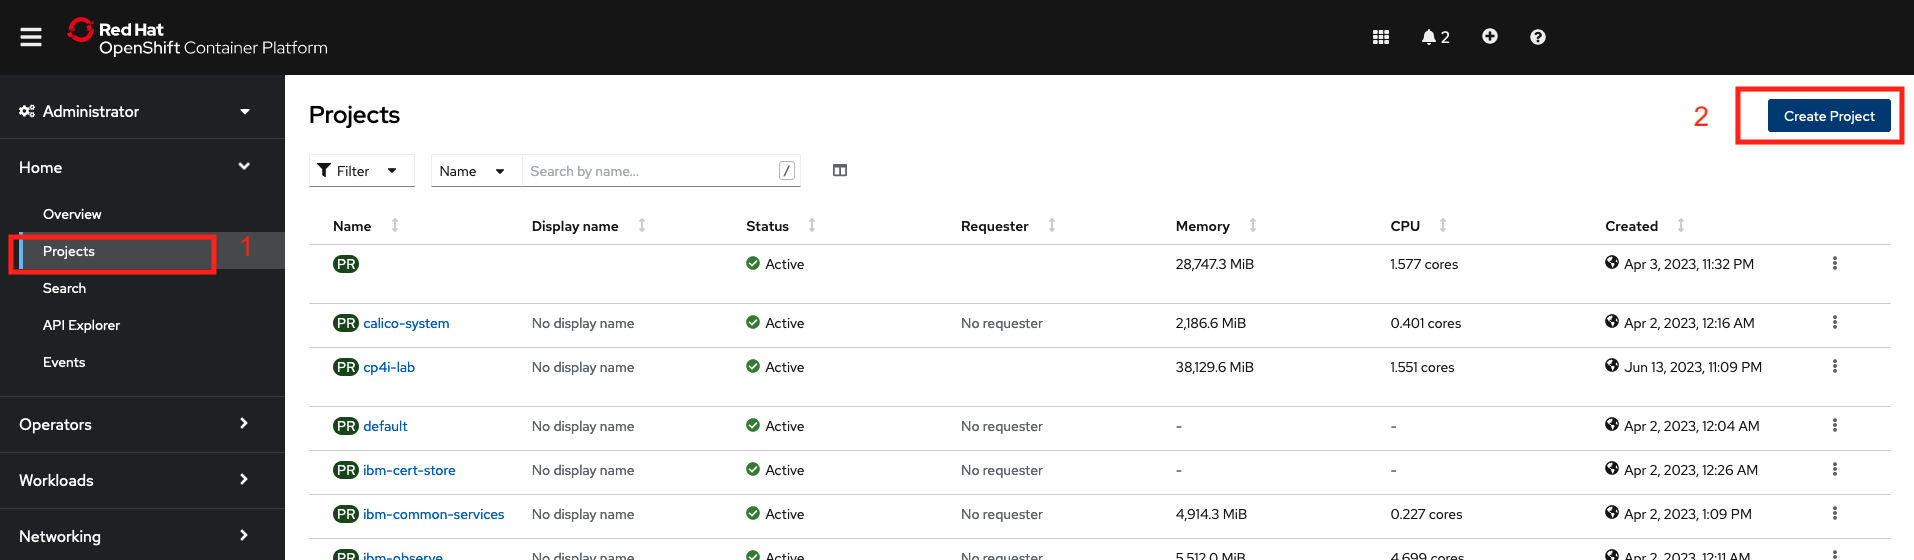
Task: Sort by Name column arrow icon
Action: pyautogui.click(x=395, y=225)
